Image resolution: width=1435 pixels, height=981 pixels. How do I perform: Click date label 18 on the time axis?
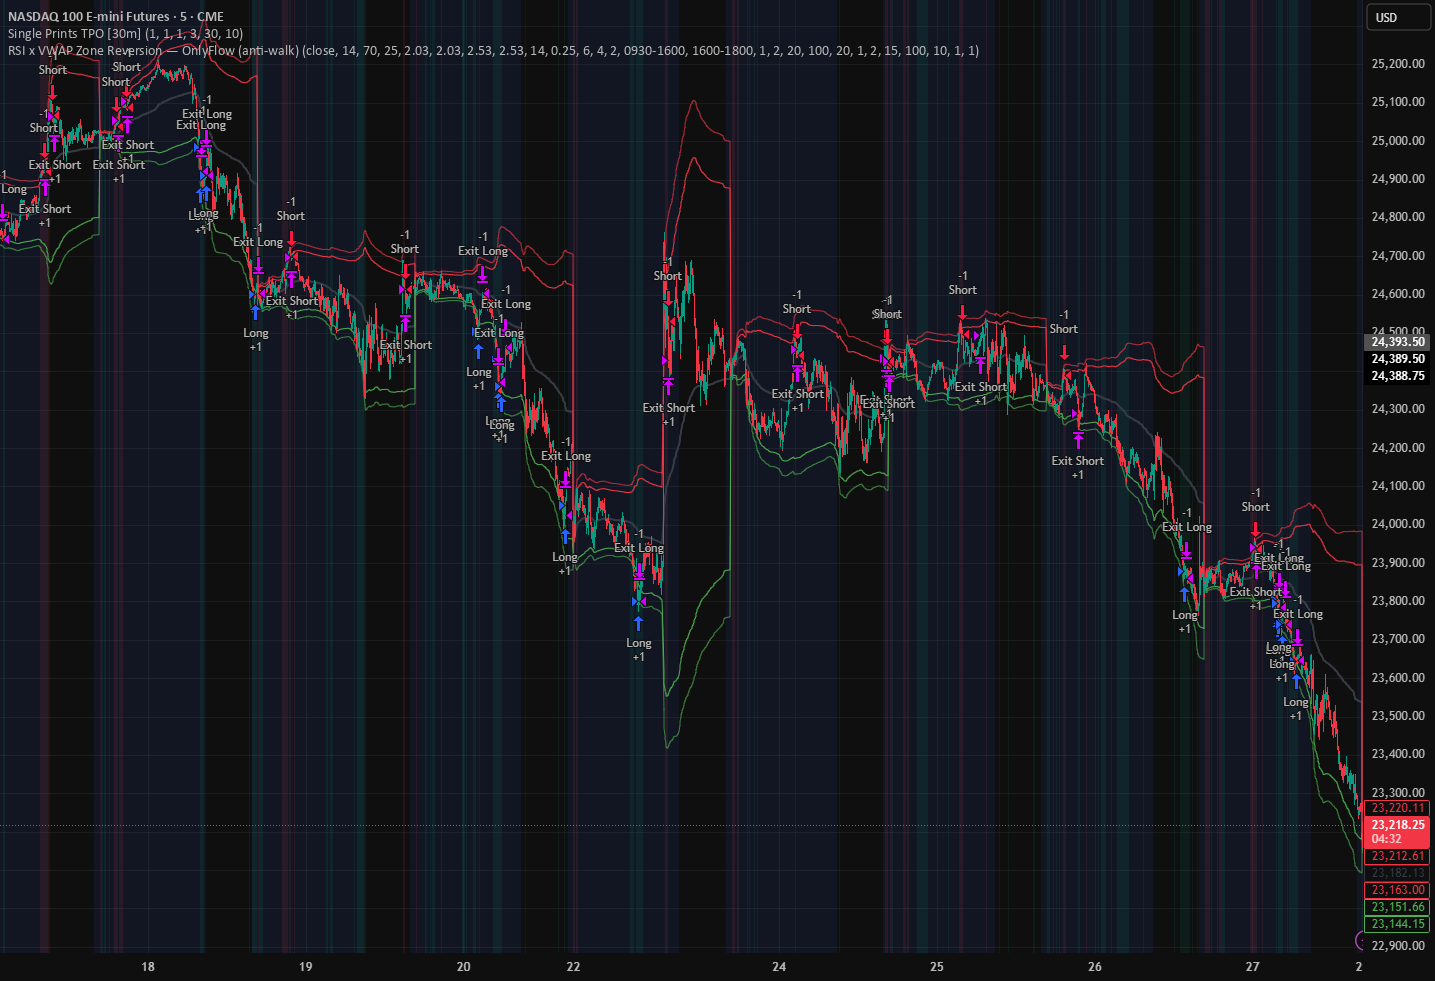pyautogui.click(x=148, y=967)
